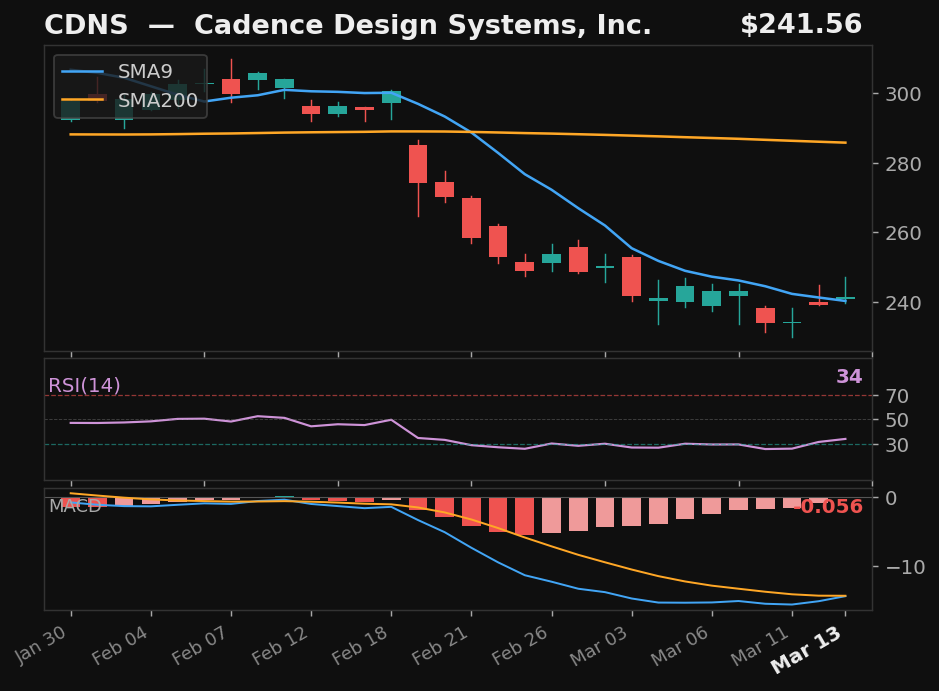Click the Feb 07 date label
The image size is (939, 691).
(201, 645)
